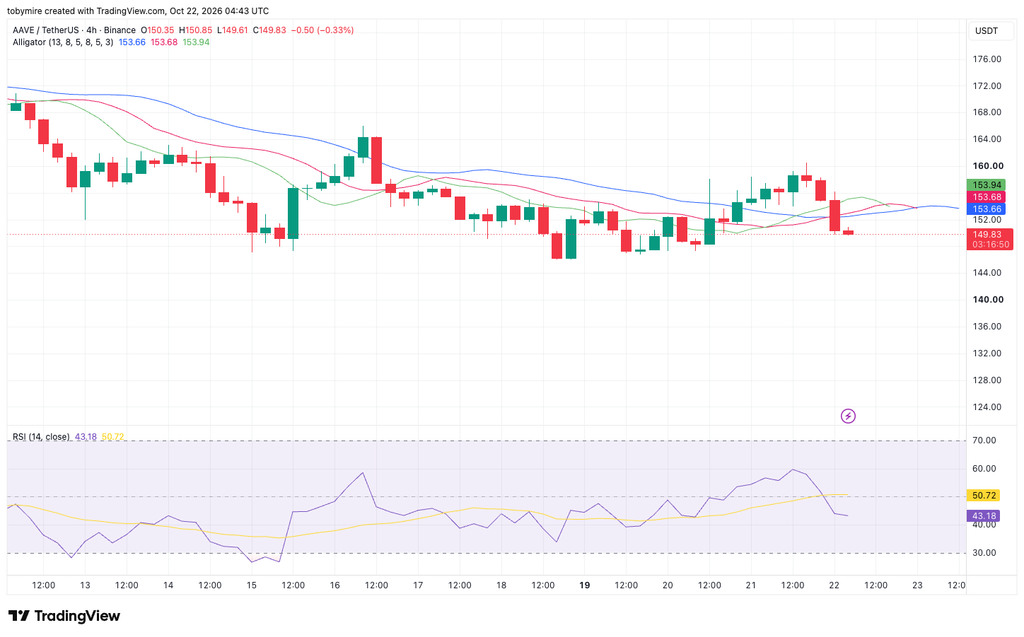Click the blue Alligator value 153.66 in legend

click(132, 42)
